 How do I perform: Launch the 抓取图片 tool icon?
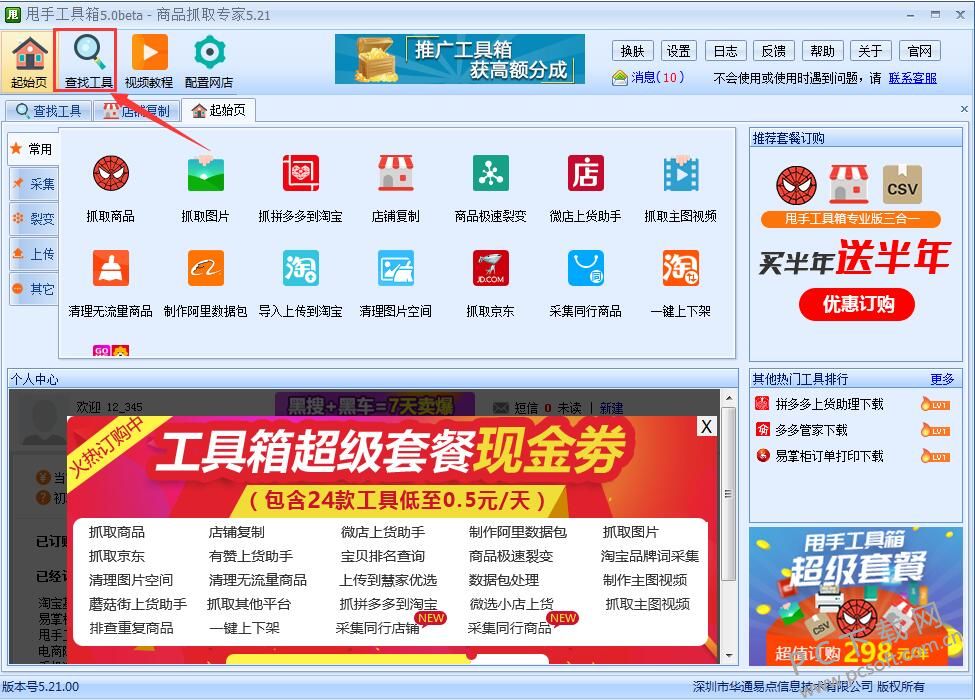click(x=206, y=173)
